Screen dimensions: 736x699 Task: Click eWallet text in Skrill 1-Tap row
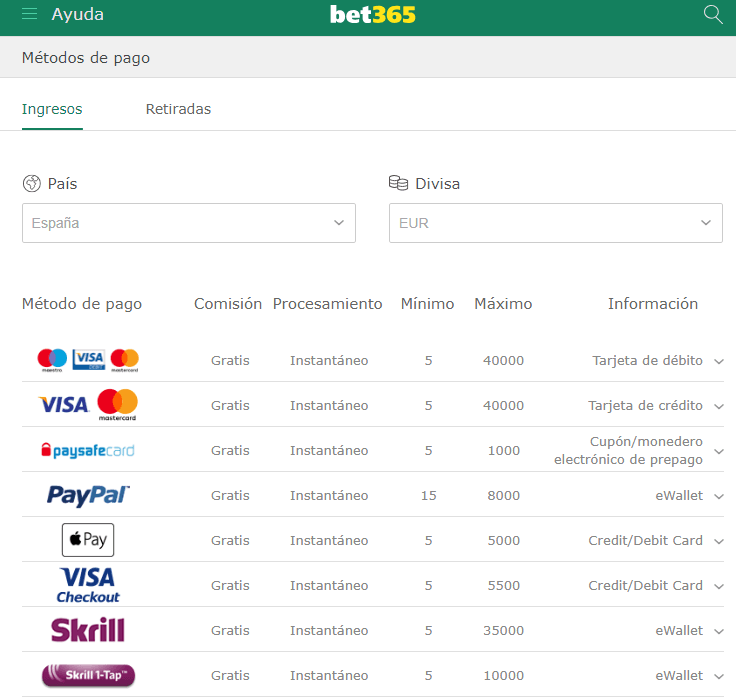[x=679, y=676]
